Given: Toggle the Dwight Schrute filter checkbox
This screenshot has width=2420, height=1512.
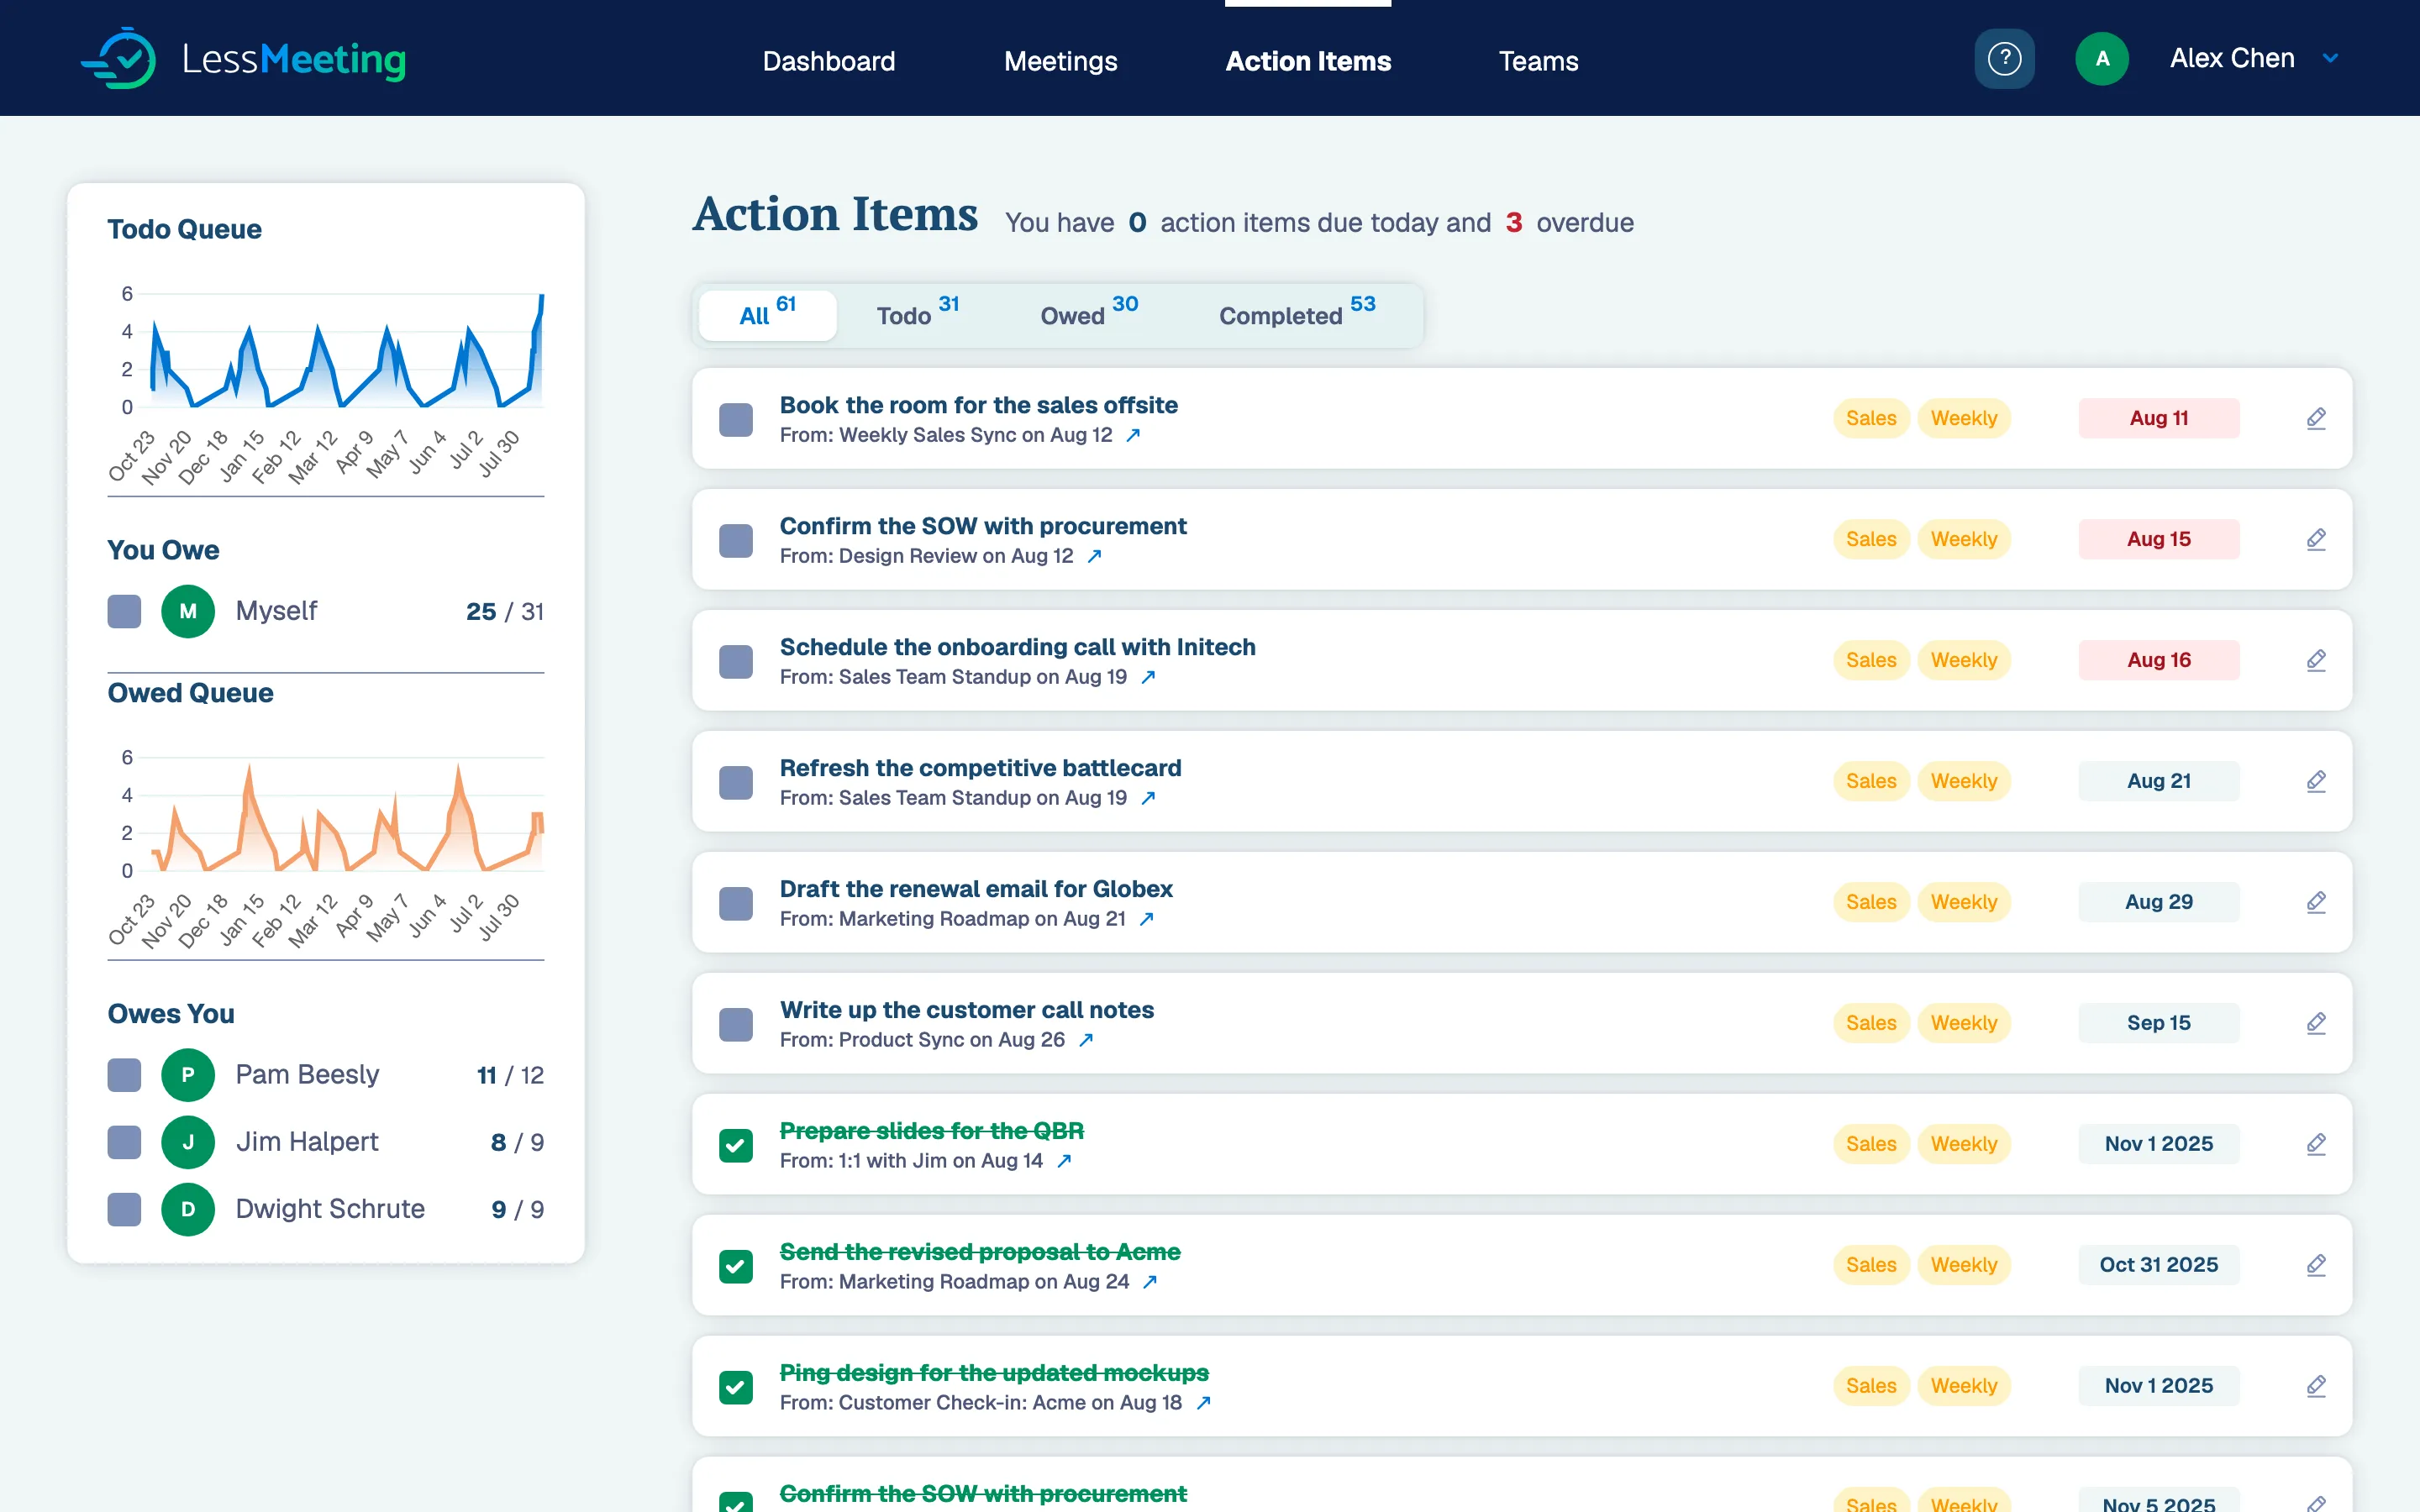Looking at the screenshot, I should (x=124, y=1209).
